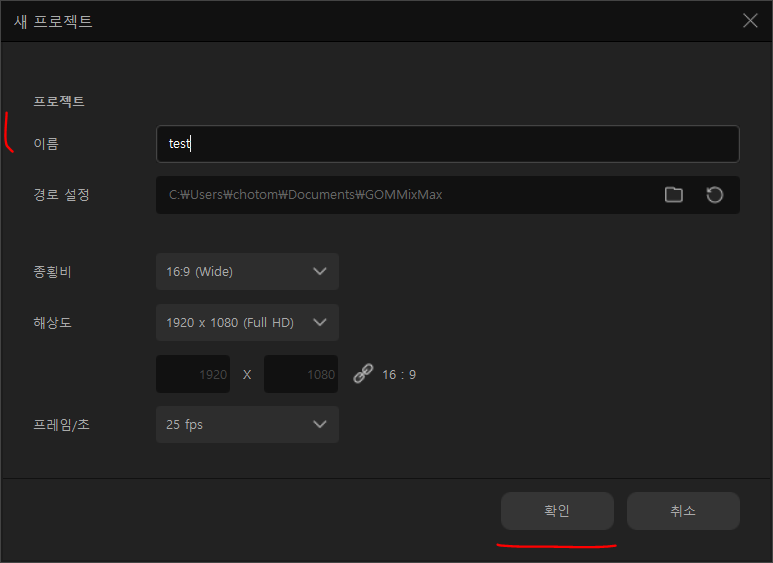Click the height field showing 1080
The width and height of the screenshot is (773, 563).
301,374
